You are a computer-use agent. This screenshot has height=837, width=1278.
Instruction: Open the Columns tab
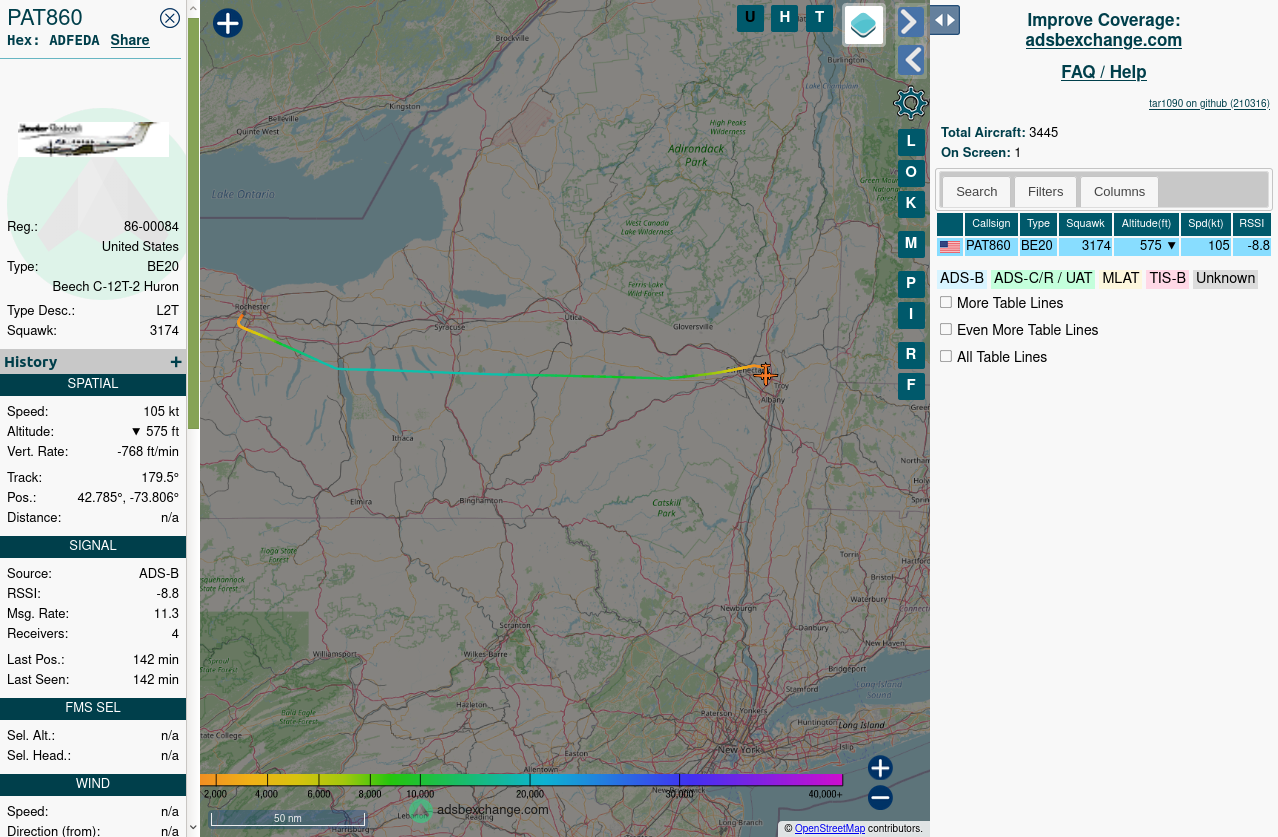1119,192
